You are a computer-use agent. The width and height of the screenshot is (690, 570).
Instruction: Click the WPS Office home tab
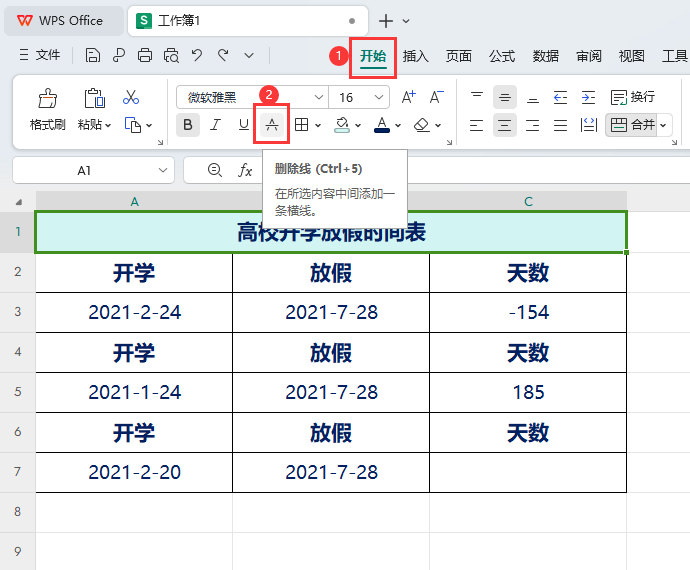[63, 21]
